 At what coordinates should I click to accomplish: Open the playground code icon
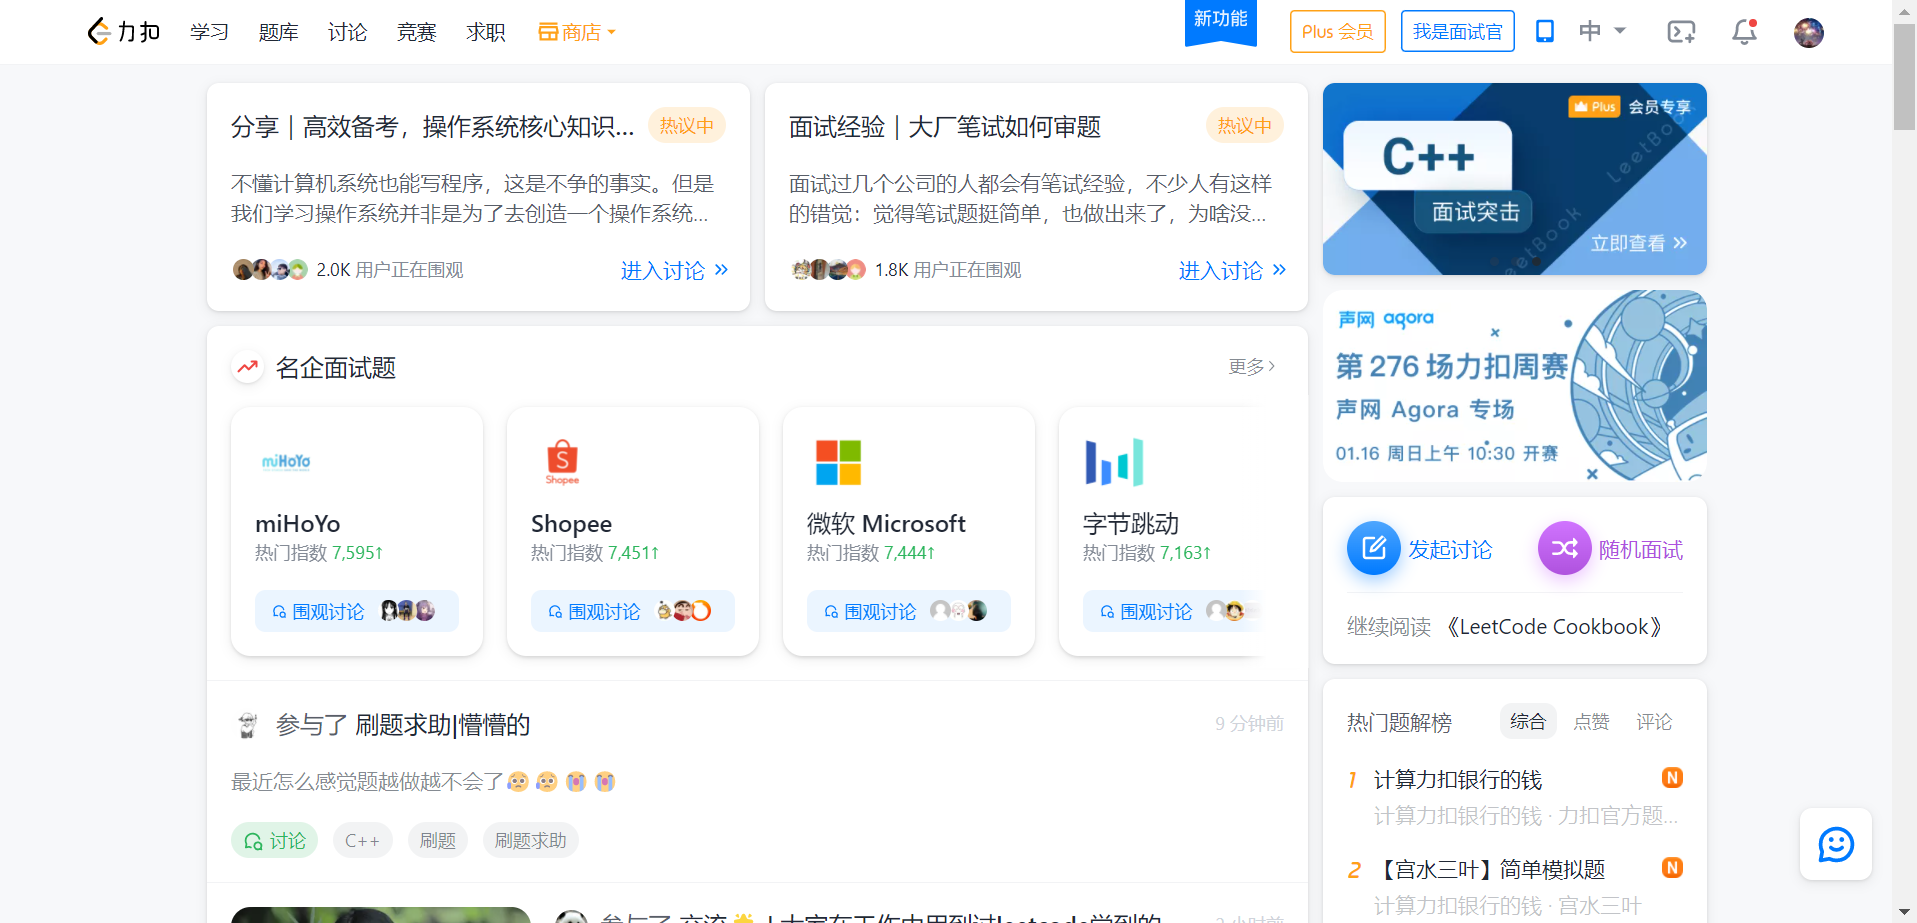(1681, 32)
